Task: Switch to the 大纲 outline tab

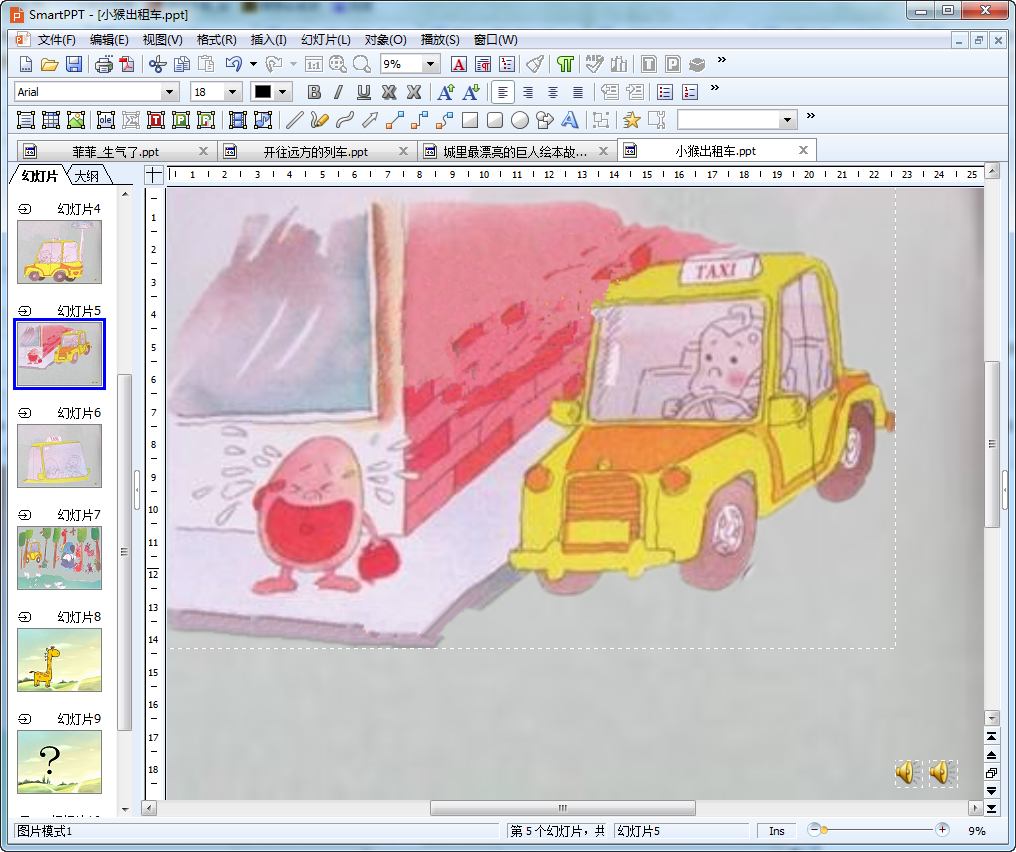Action: [92, 177]
